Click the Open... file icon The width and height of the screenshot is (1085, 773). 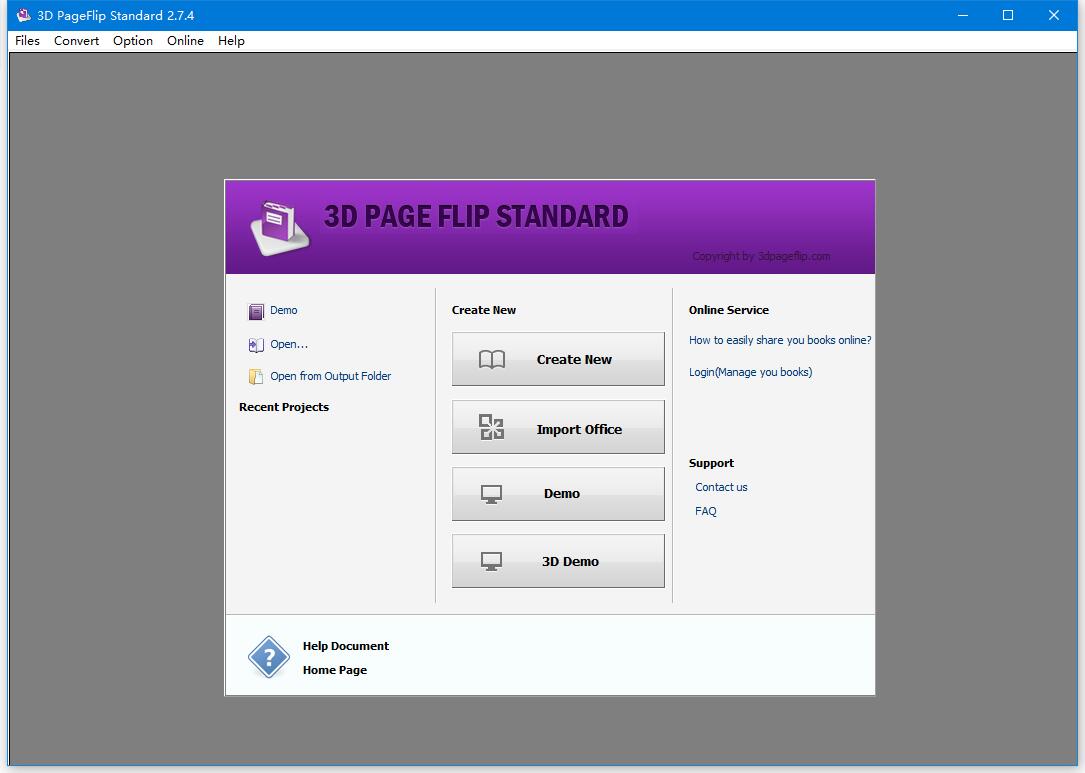256,345
